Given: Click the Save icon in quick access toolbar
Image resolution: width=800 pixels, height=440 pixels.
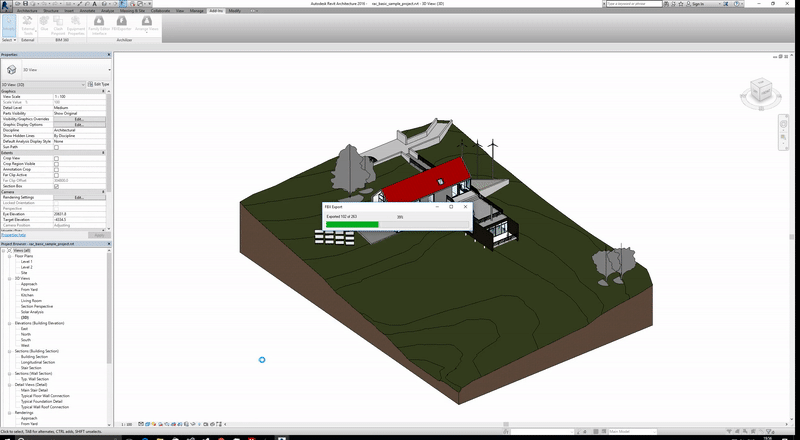Looking at the screenshot, I should click(x=26, y=4).
